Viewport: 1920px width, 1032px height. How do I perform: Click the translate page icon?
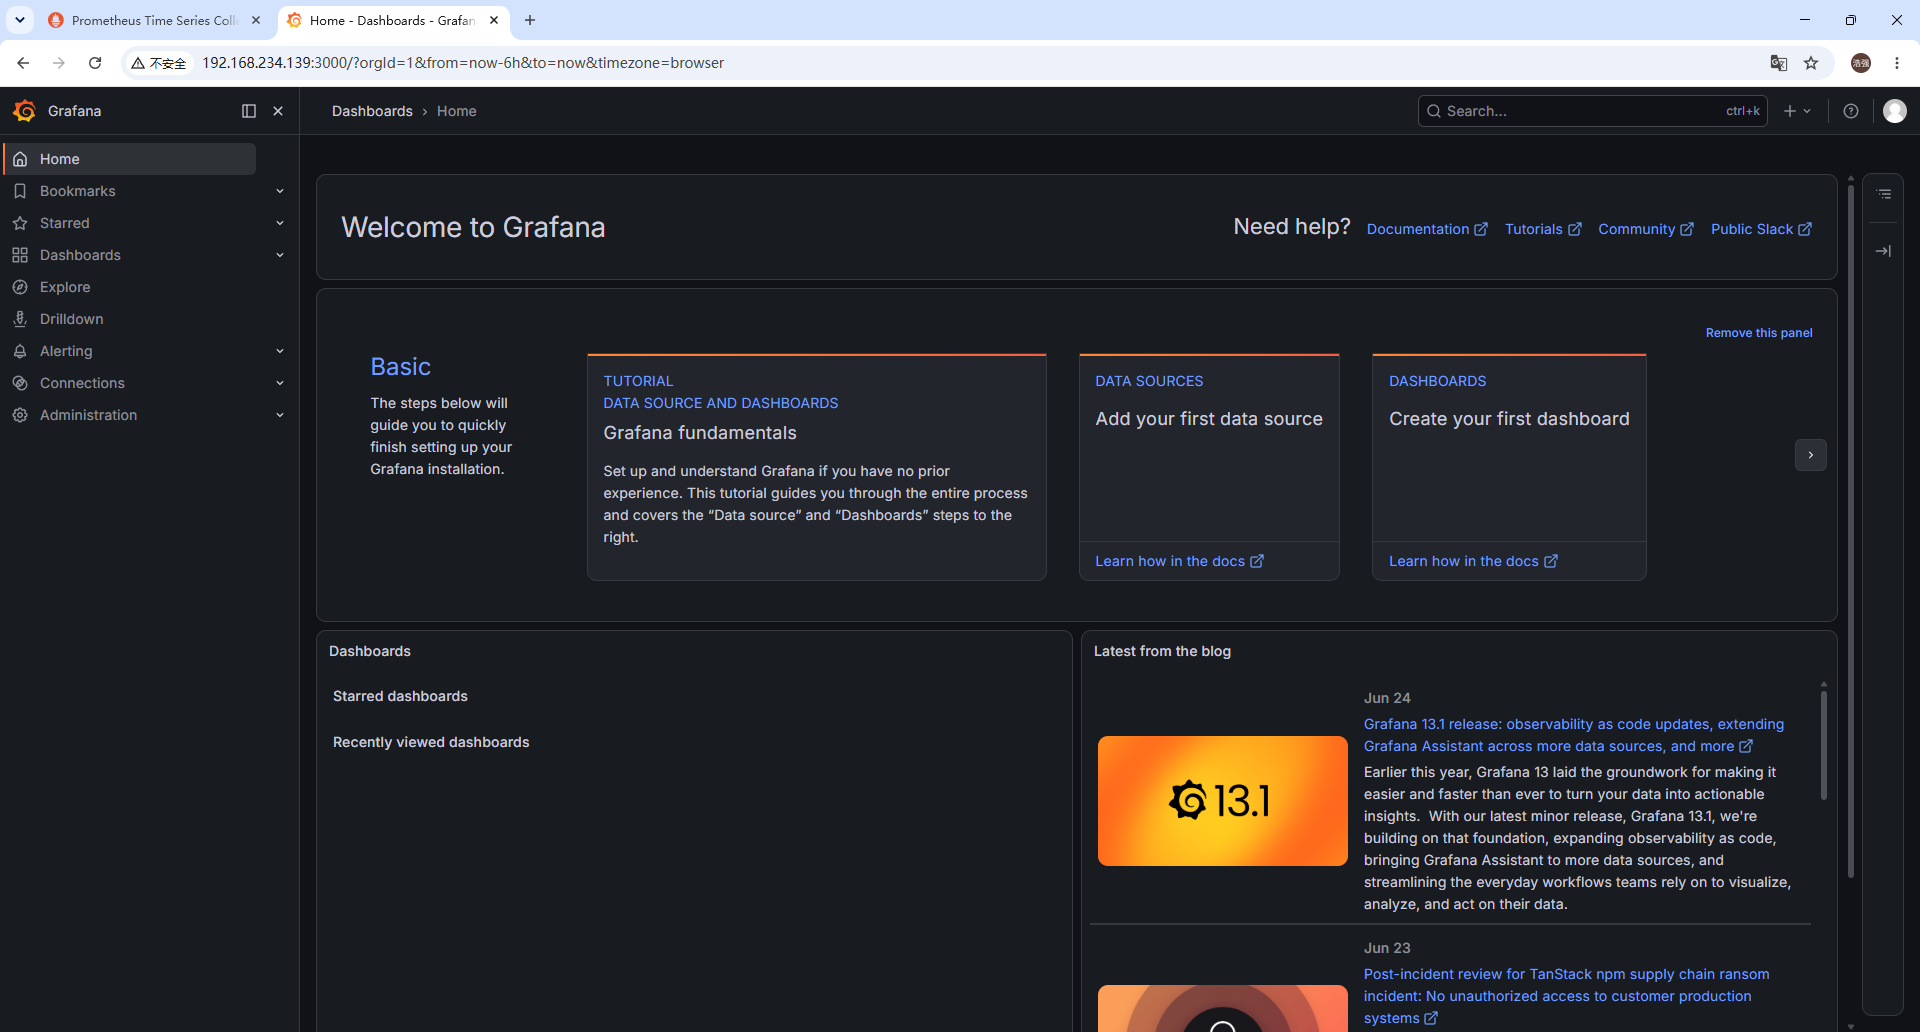(x=1779, y=63)
